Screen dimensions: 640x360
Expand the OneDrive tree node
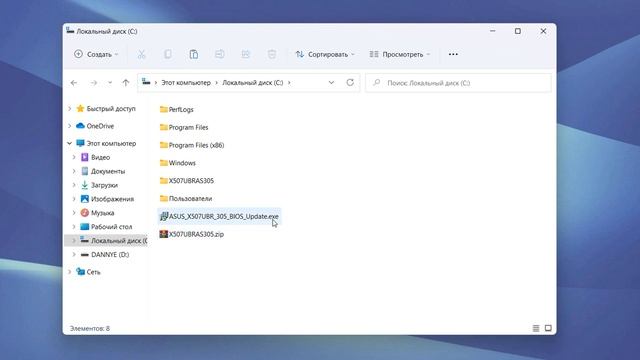(x=69, y=126)
